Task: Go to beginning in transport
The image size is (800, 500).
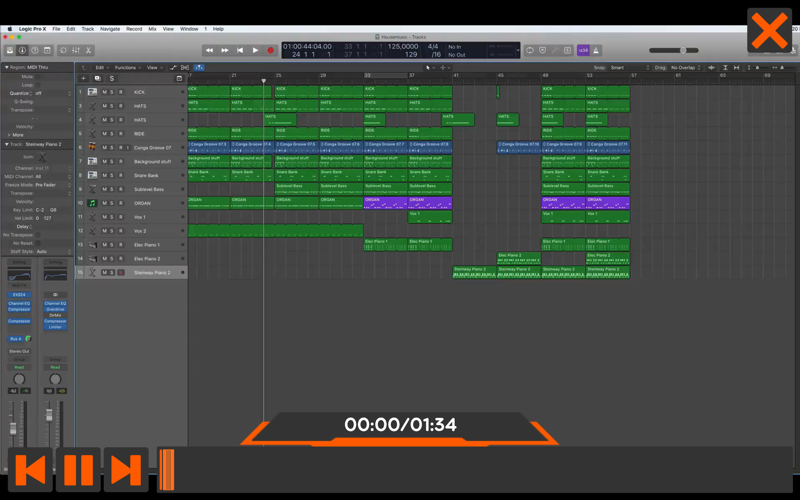Action: coord(240,50)
